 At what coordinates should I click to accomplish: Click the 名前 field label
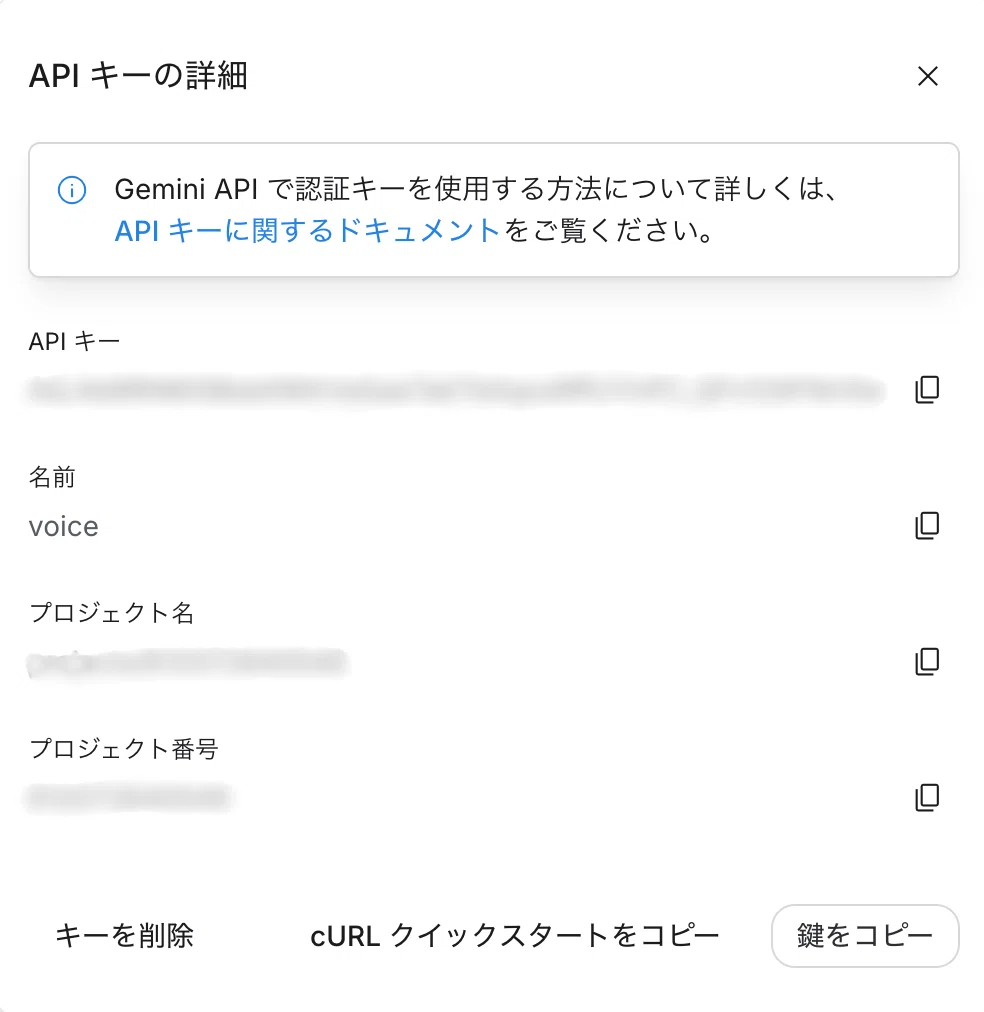[x=52, y=477]
